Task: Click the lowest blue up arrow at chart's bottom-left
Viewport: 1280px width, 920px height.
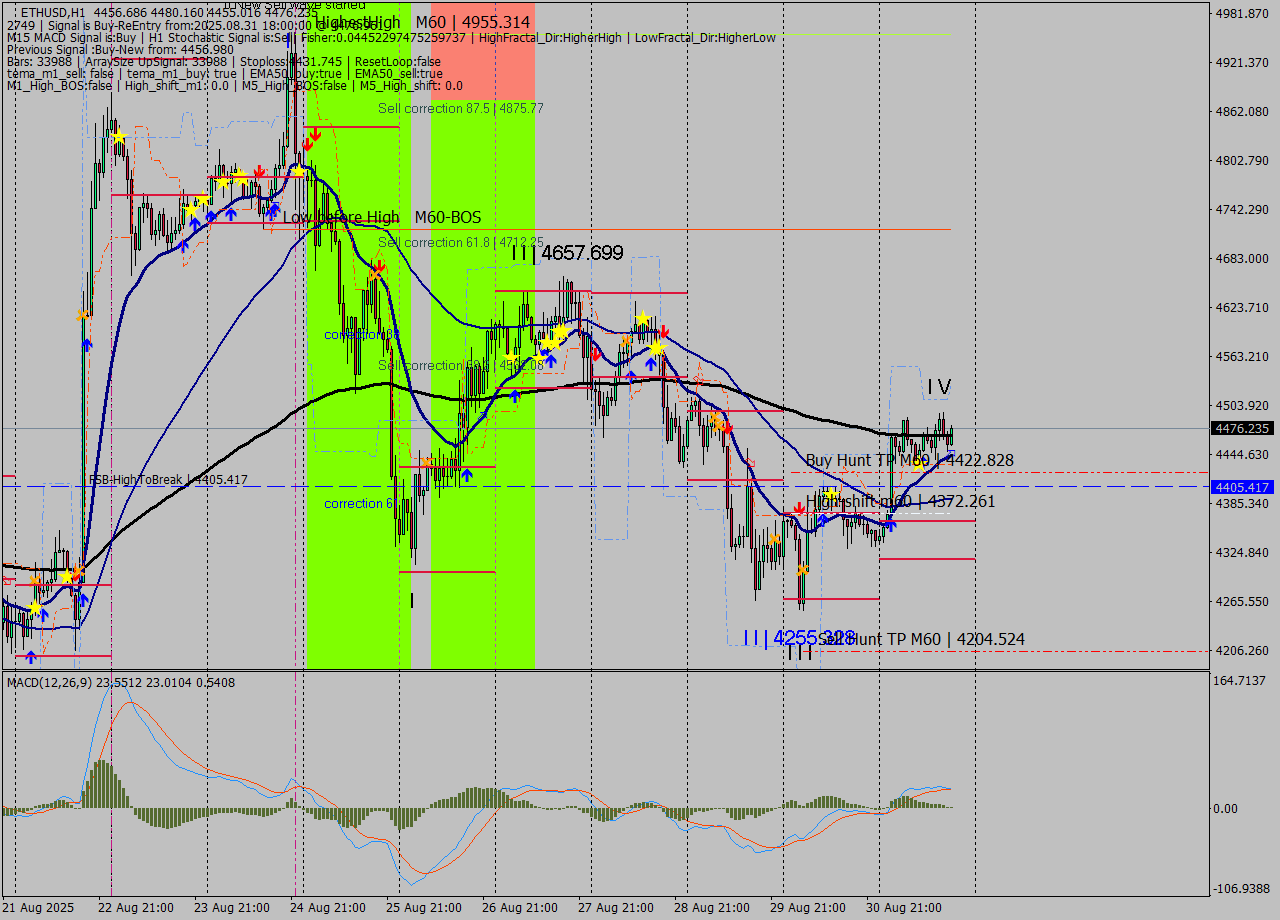Action: (x=31, y=656)
